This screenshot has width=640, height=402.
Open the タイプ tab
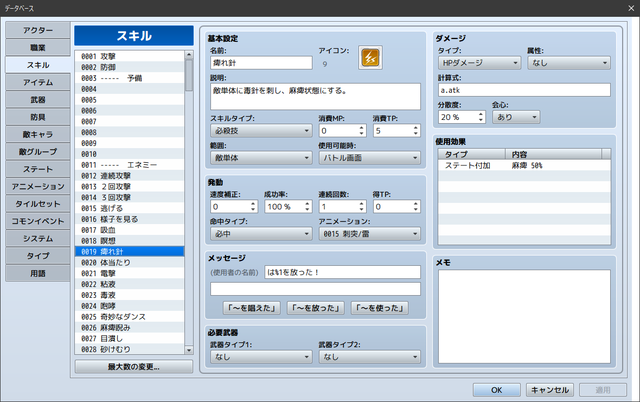coord(38,256)
